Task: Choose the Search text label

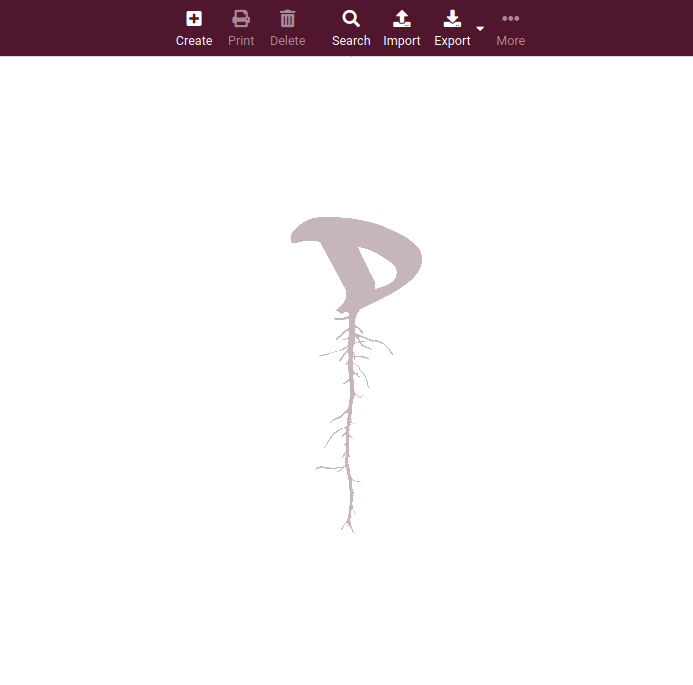Action: pos(351,41)
